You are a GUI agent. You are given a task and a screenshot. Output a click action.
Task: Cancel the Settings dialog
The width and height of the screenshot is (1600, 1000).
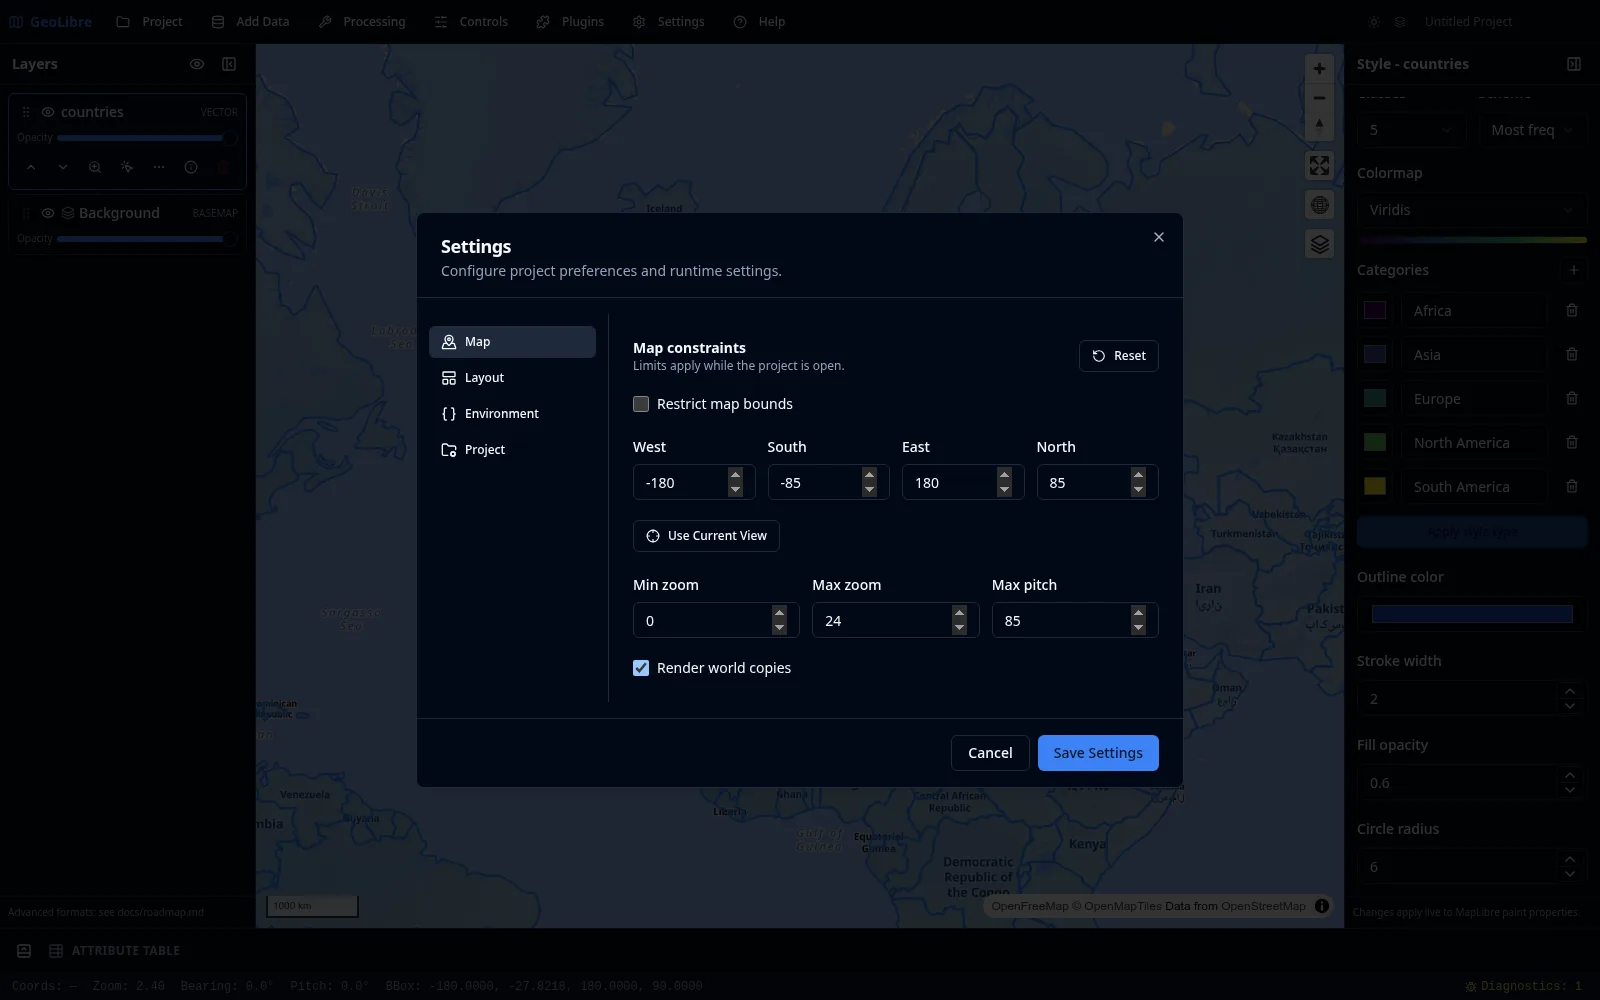point(990,753)
